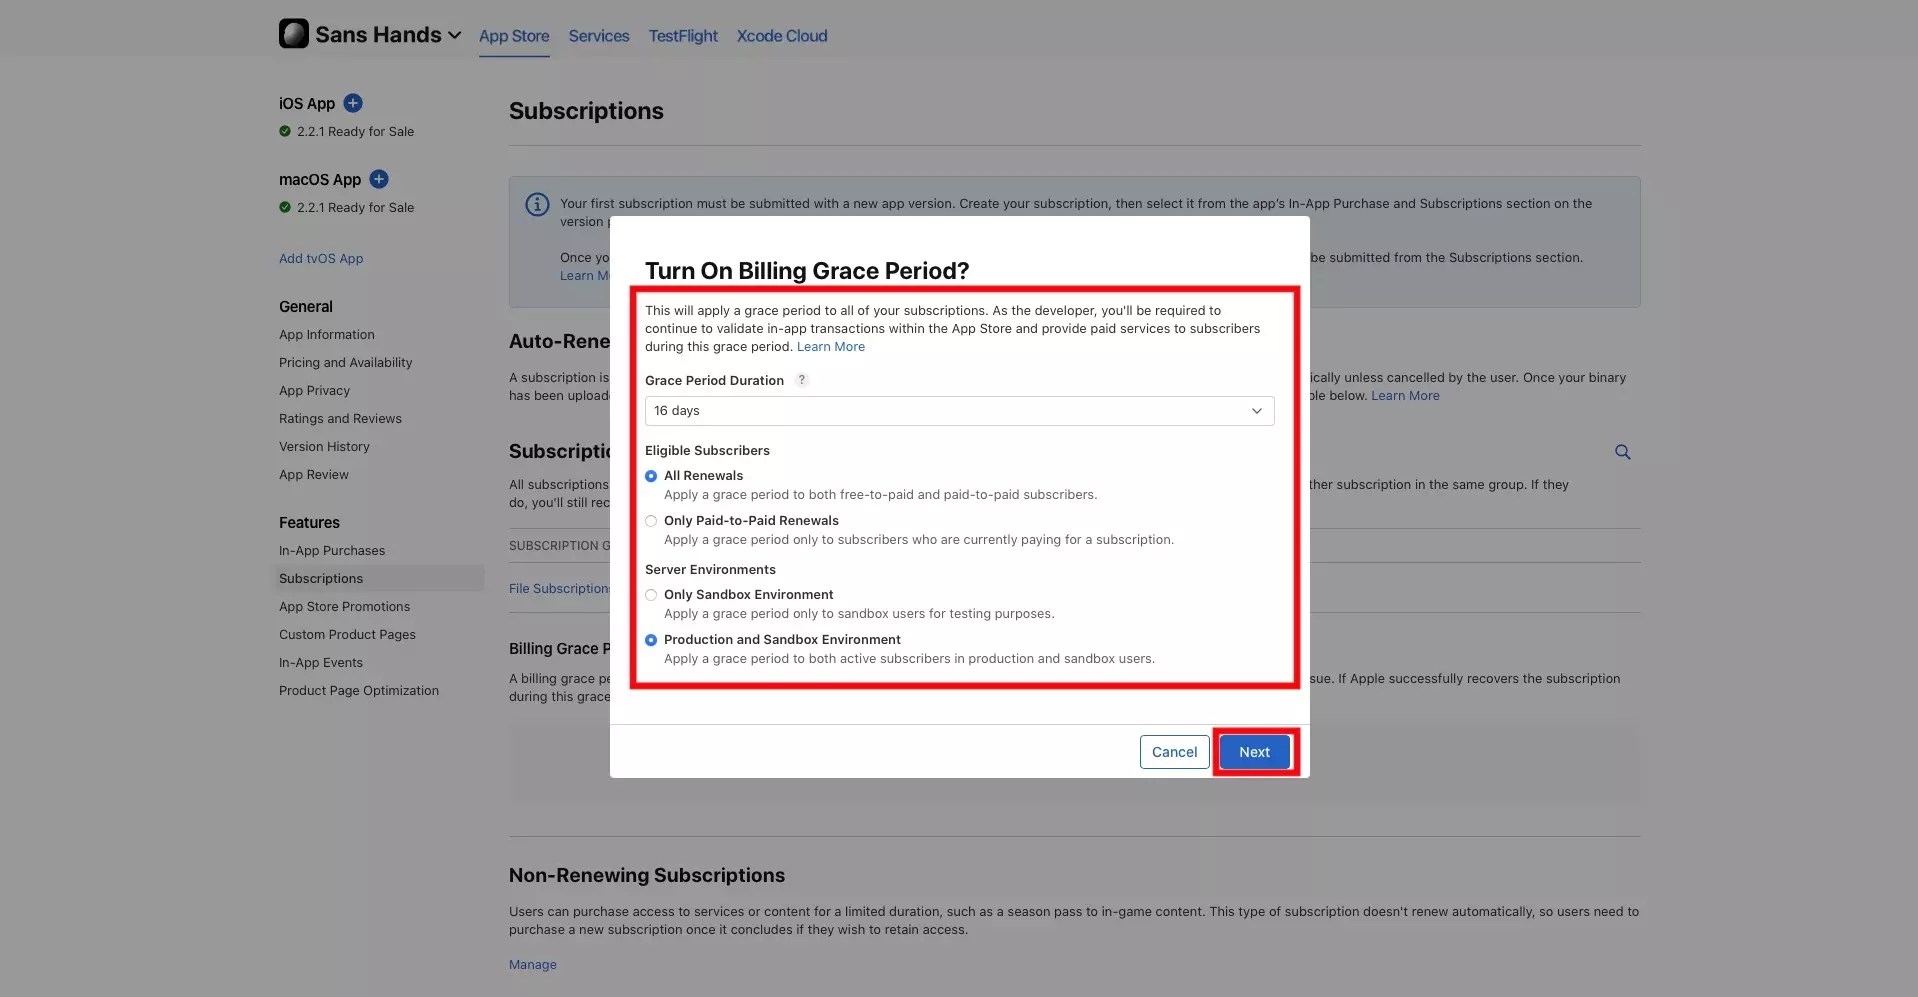This screenshot has height=997, width=1918.
Task: Expand the Sans Hands app switcher chevron
Action: [x=455, y=35]
